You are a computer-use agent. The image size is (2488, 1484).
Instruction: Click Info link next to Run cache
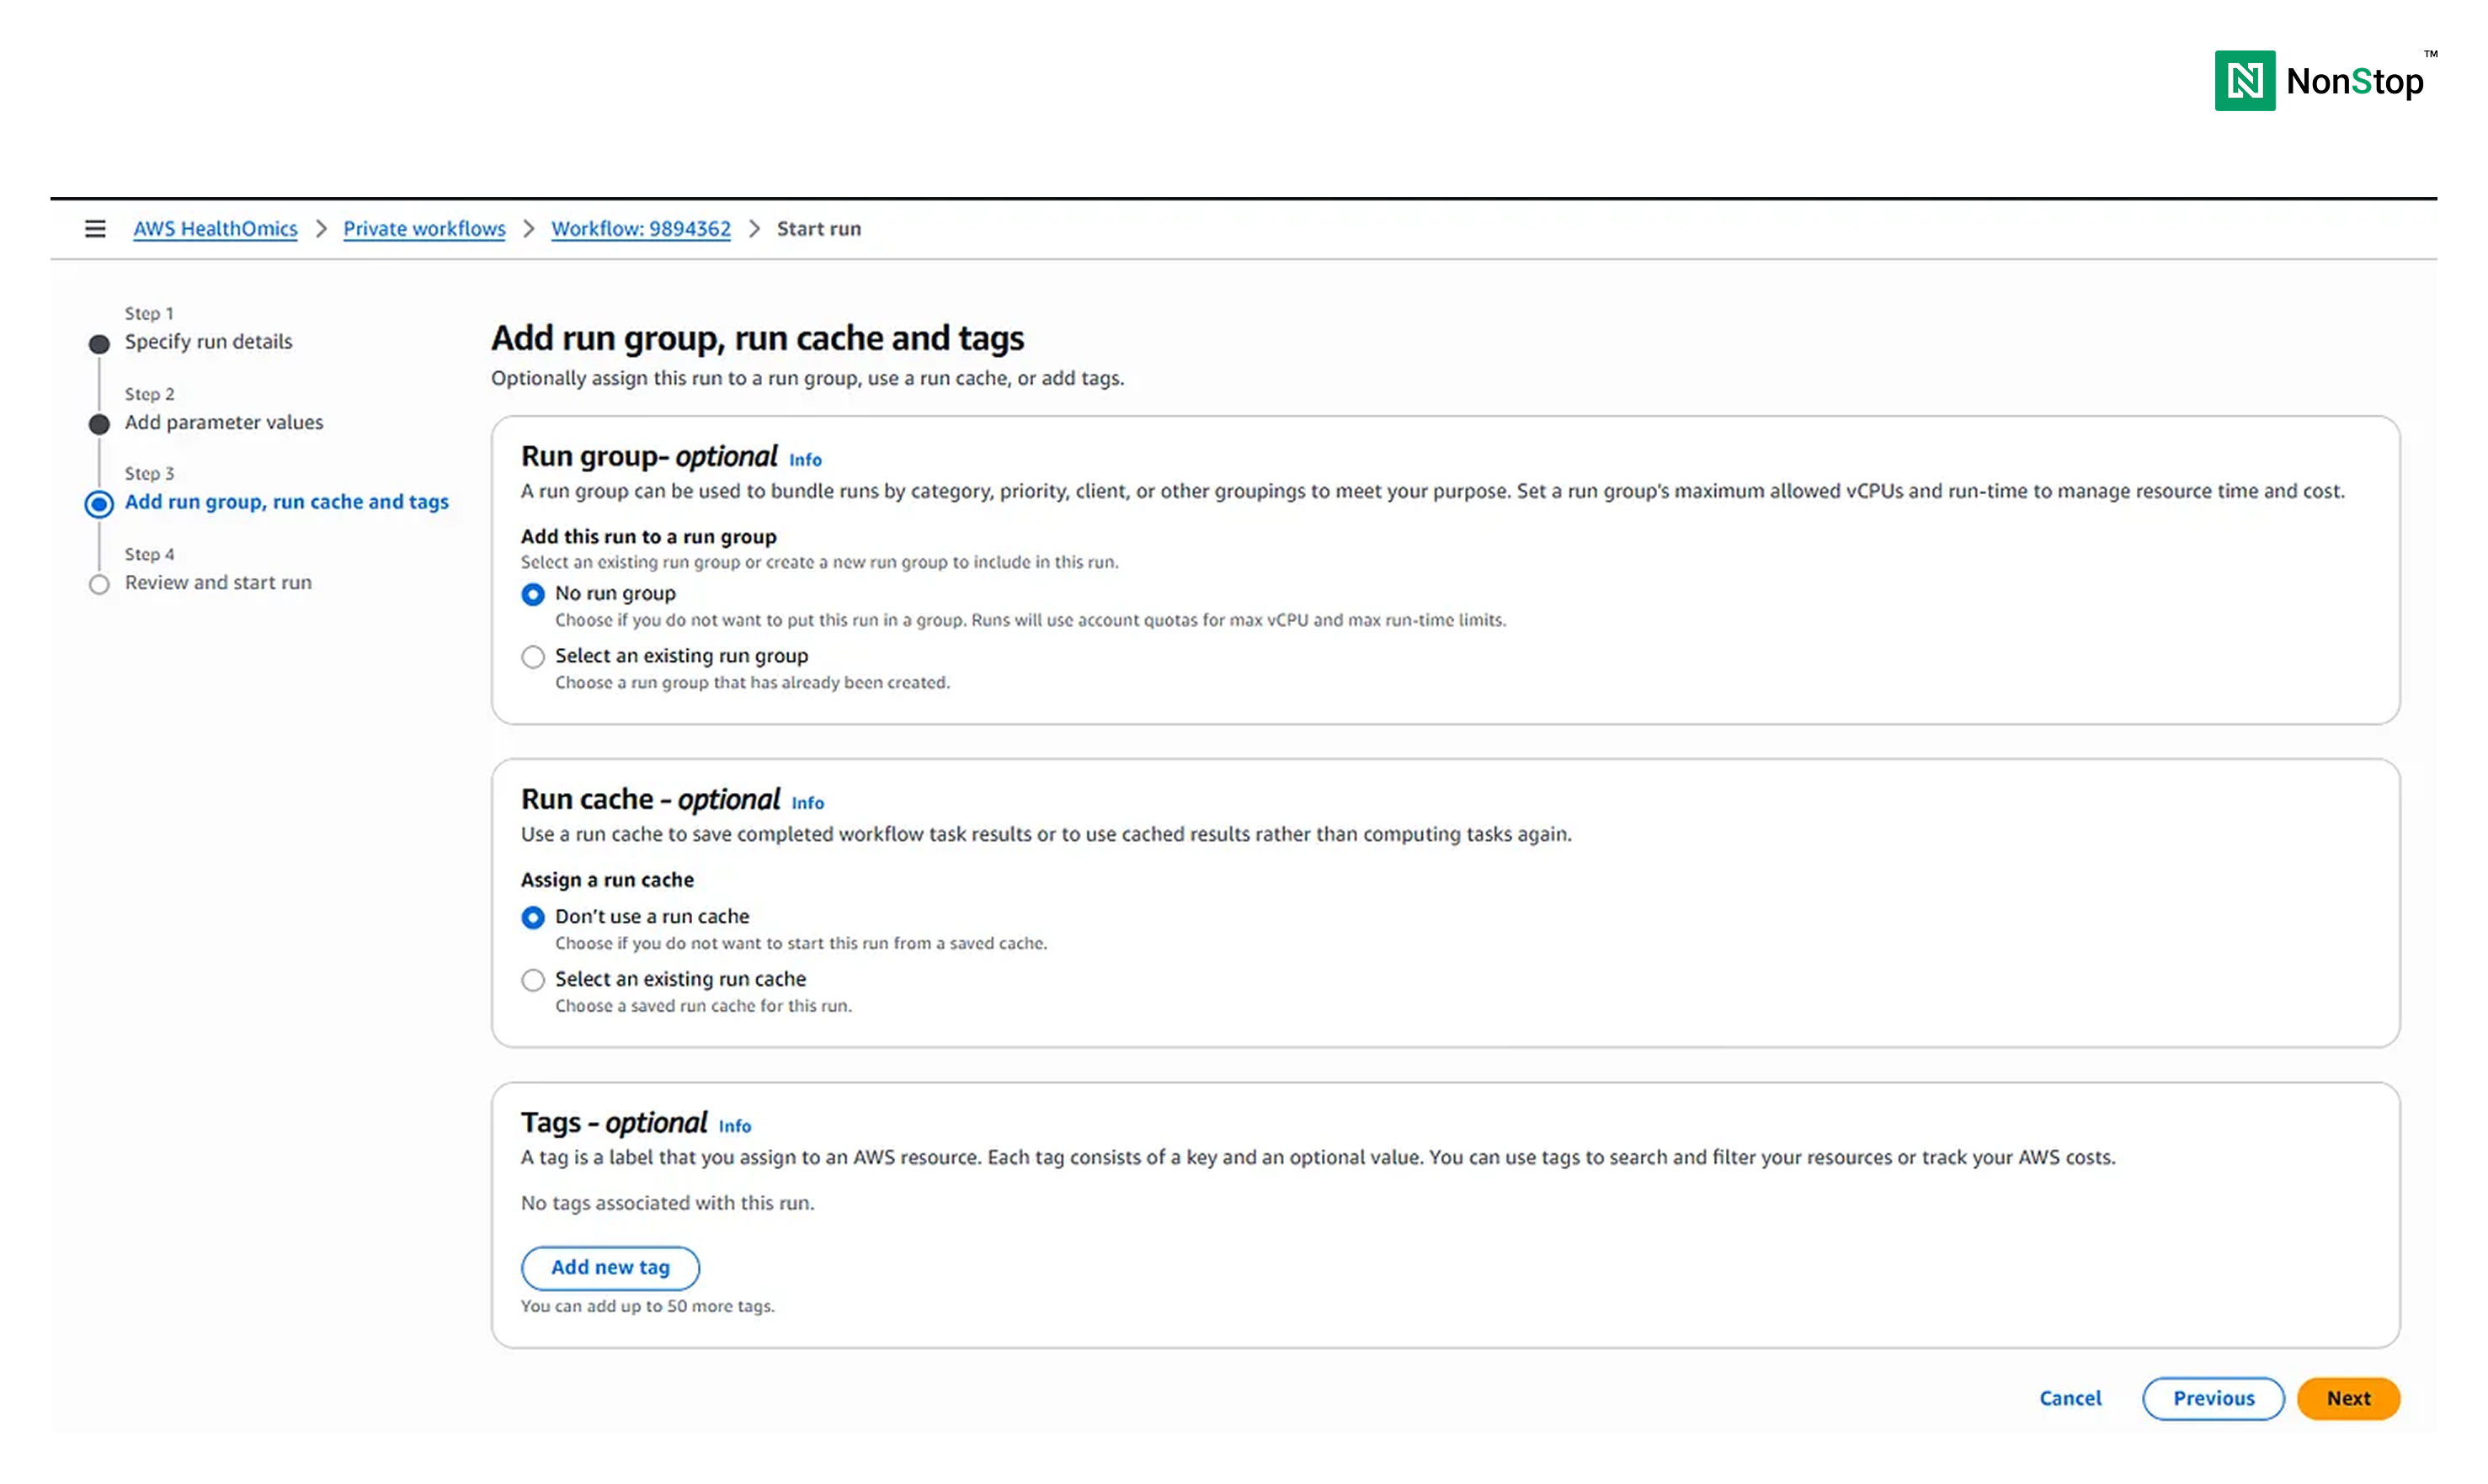(807, 803)
